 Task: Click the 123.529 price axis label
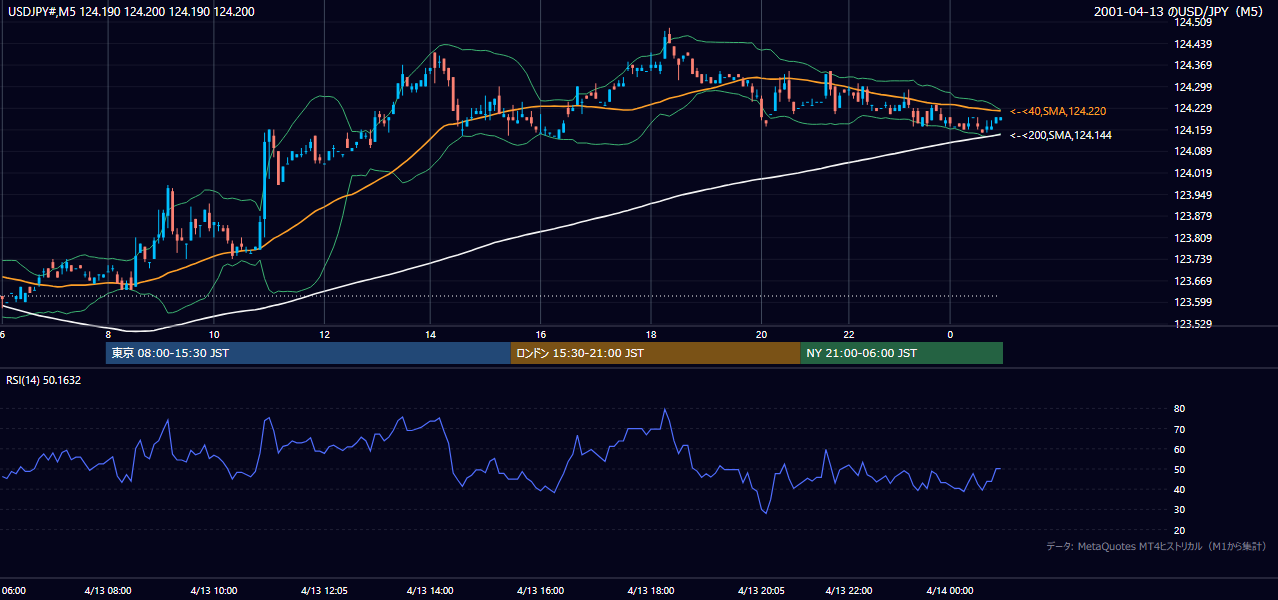1193,324
